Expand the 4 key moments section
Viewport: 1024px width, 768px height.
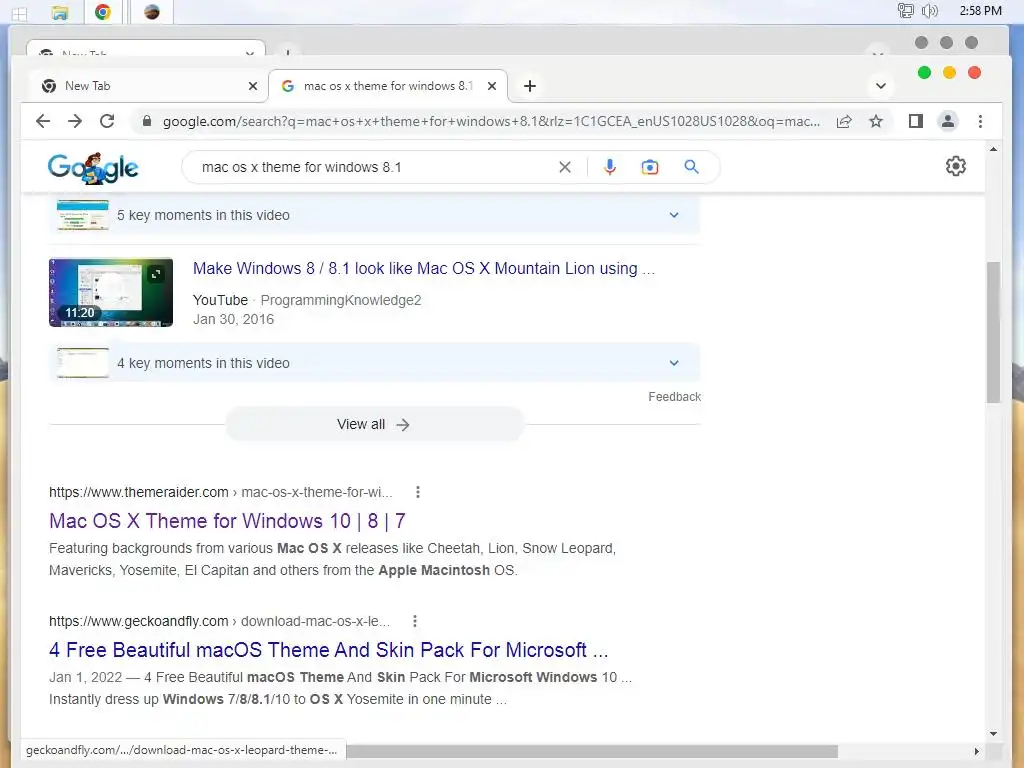pos(374,363)
